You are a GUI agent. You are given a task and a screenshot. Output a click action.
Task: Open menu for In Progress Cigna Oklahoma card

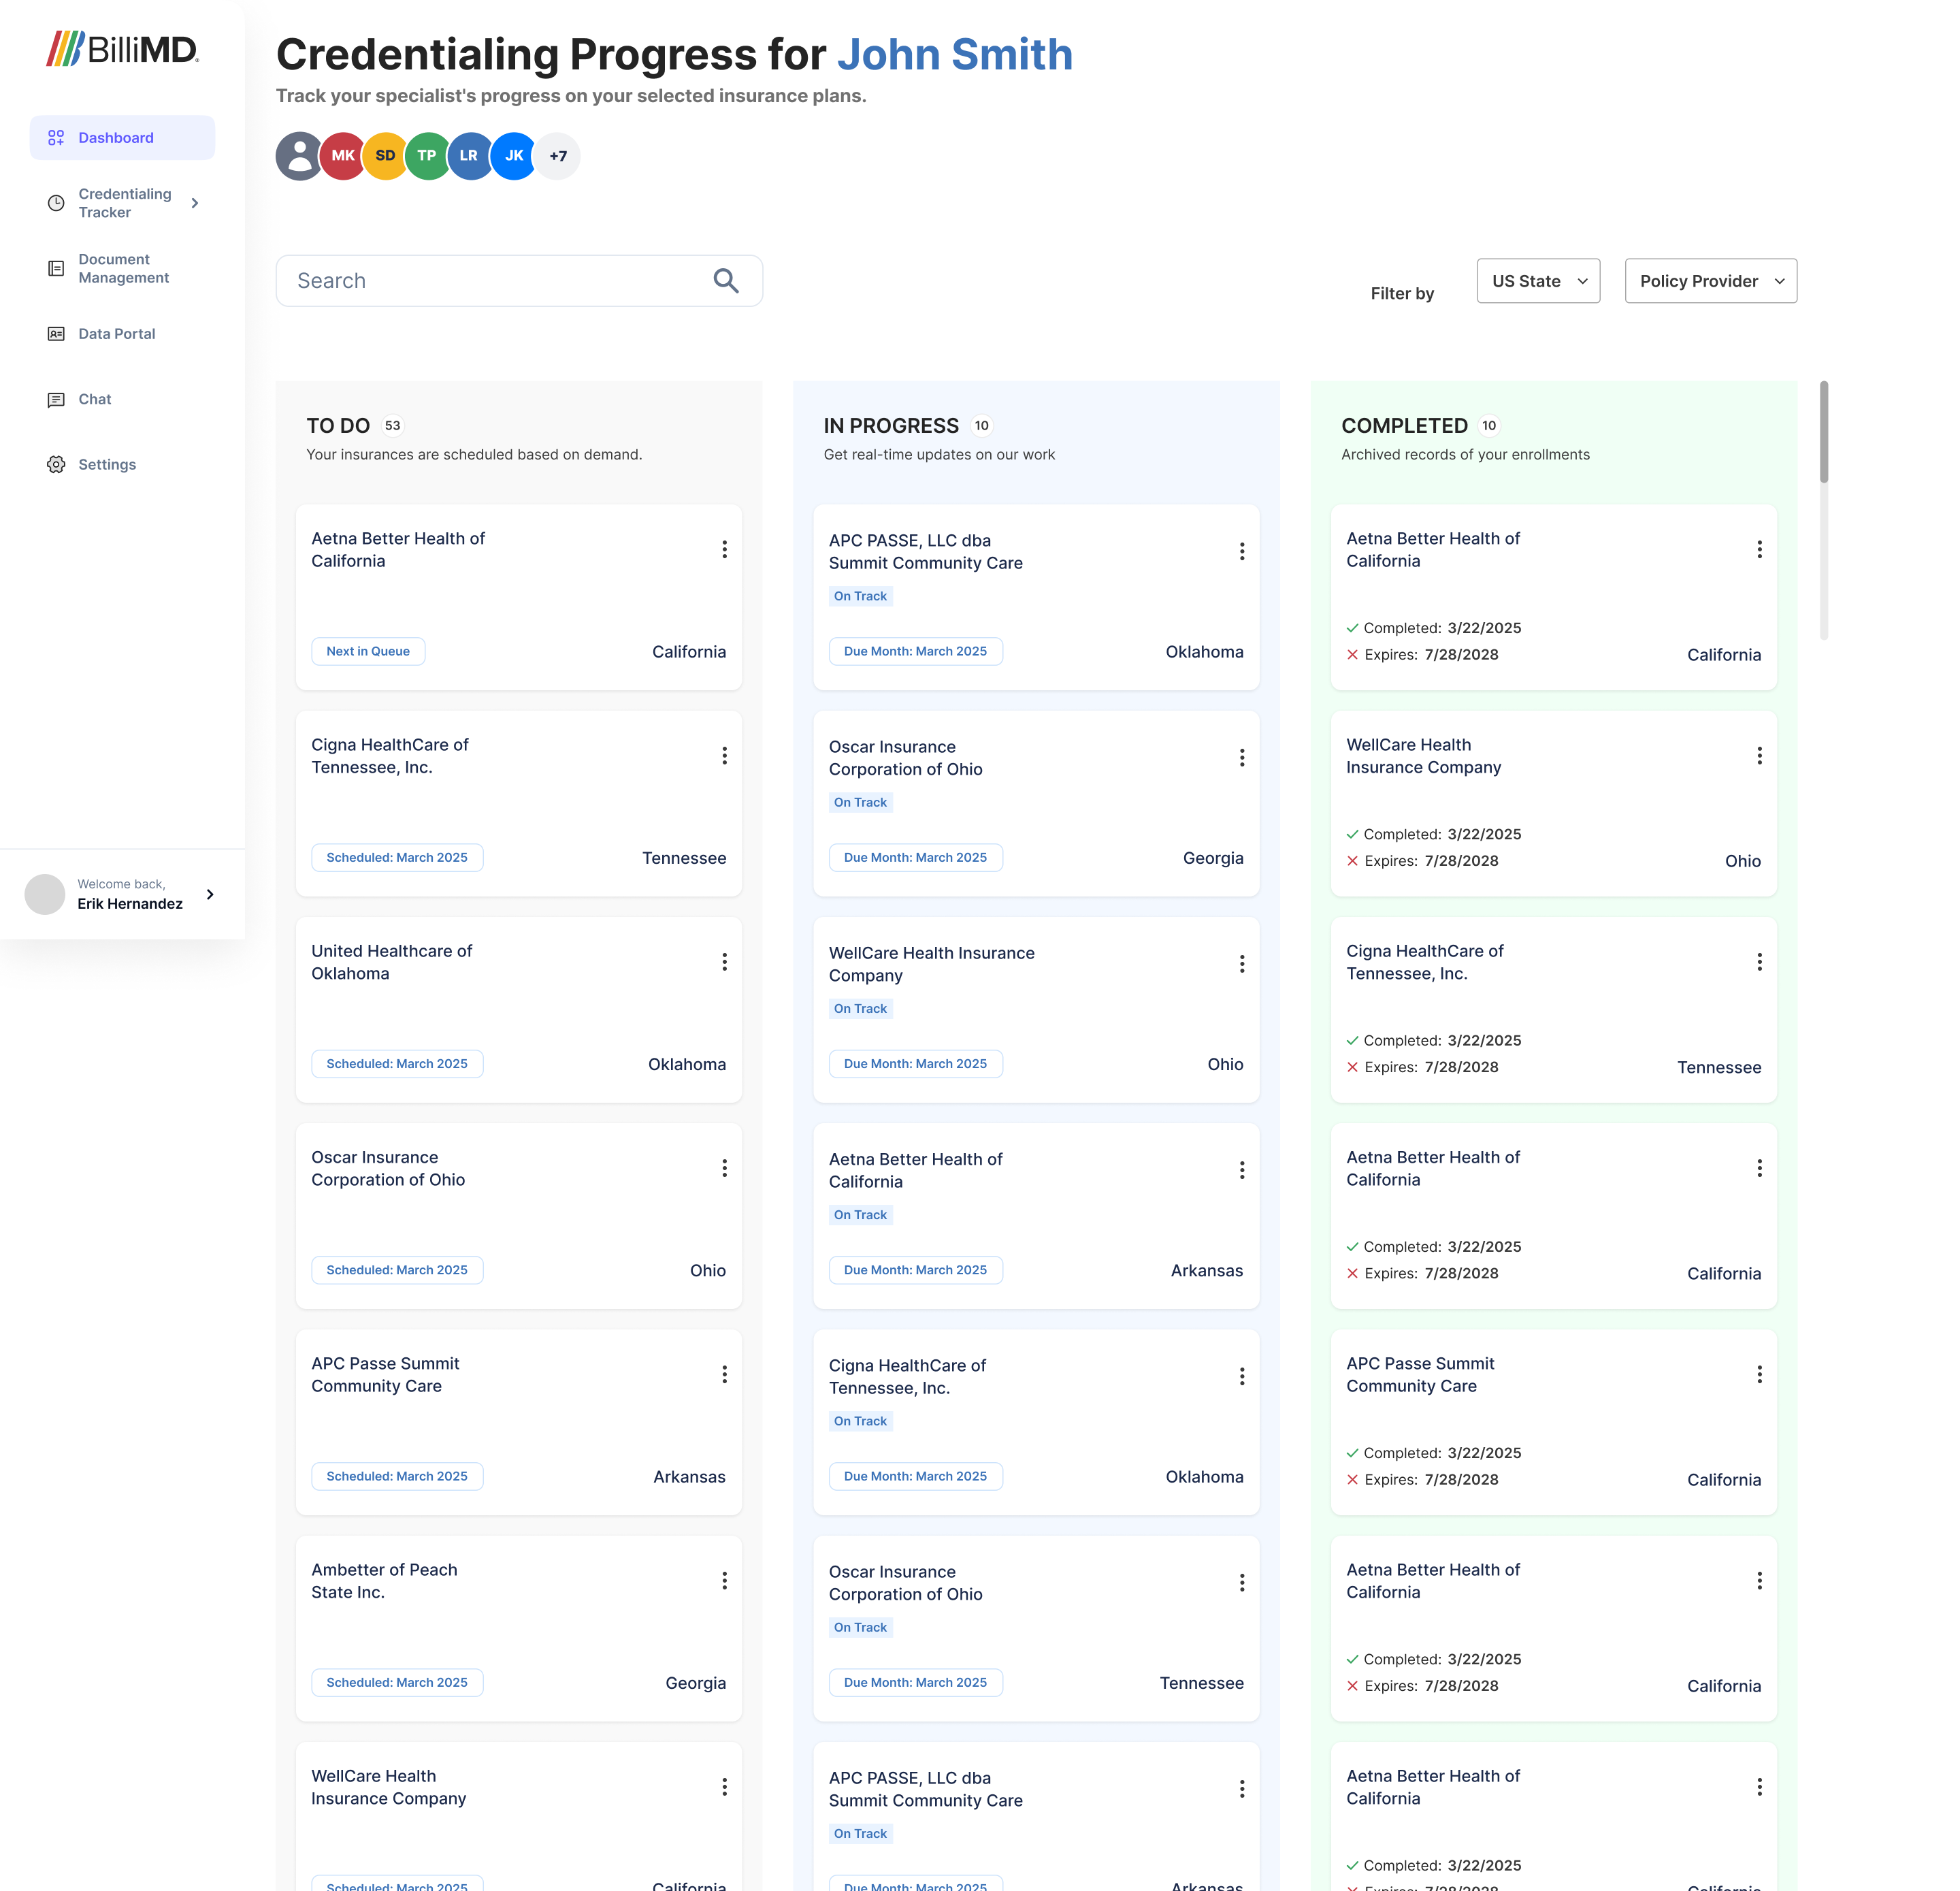[1242, 1377]
